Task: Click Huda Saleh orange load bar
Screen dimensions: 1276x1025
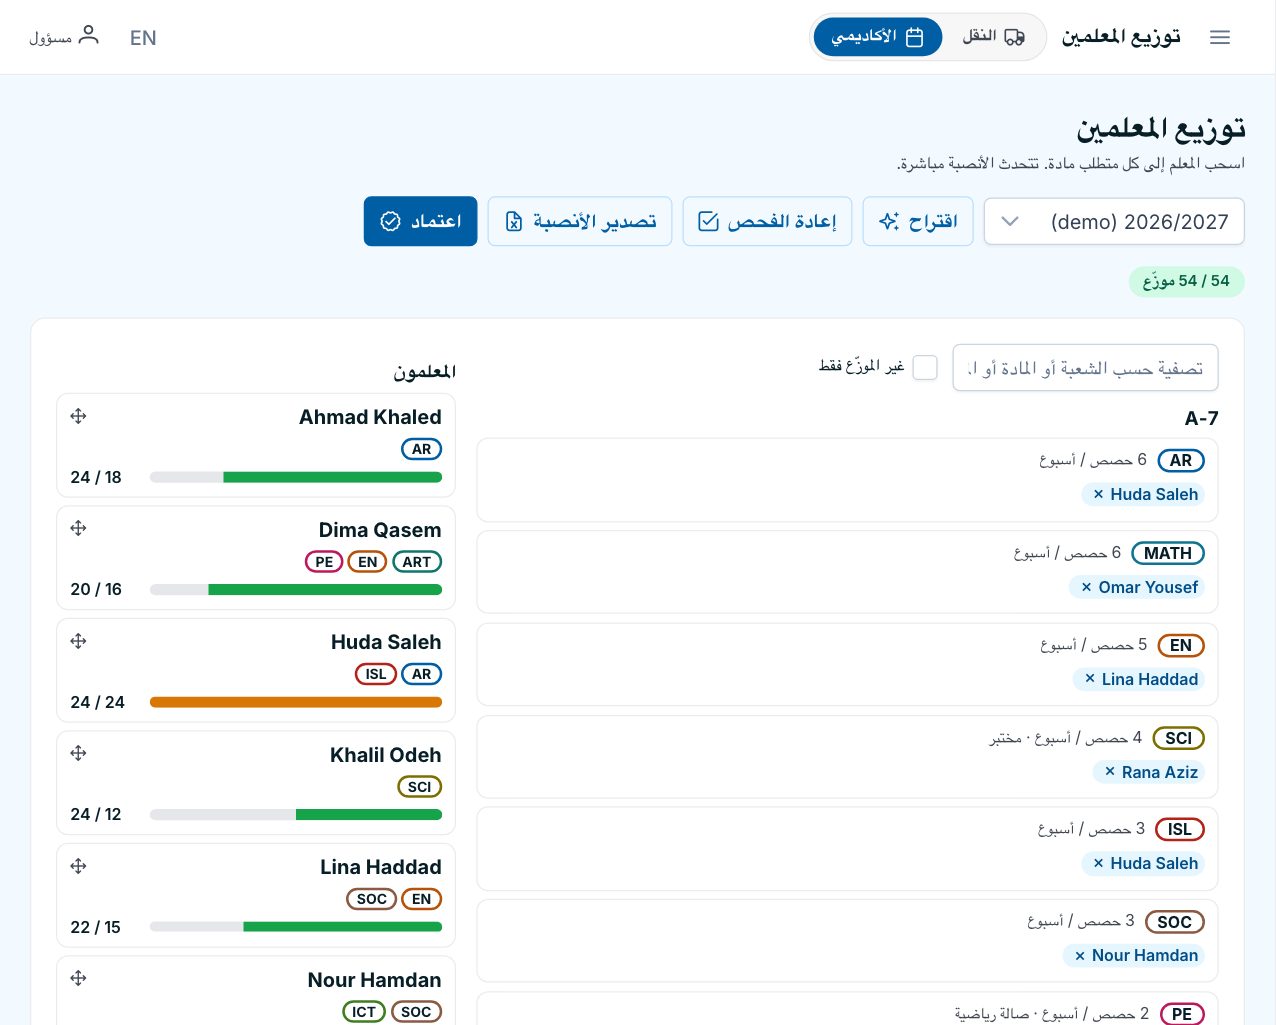Action: point(296,702)
